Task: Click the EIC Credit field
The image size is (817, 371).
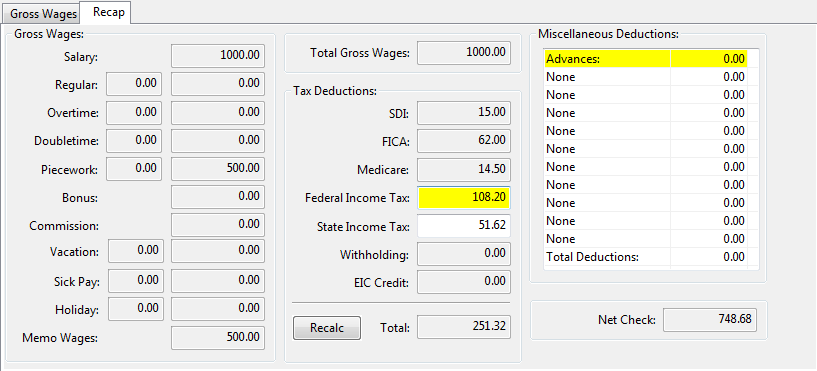Action: click(x=464, y=282)
